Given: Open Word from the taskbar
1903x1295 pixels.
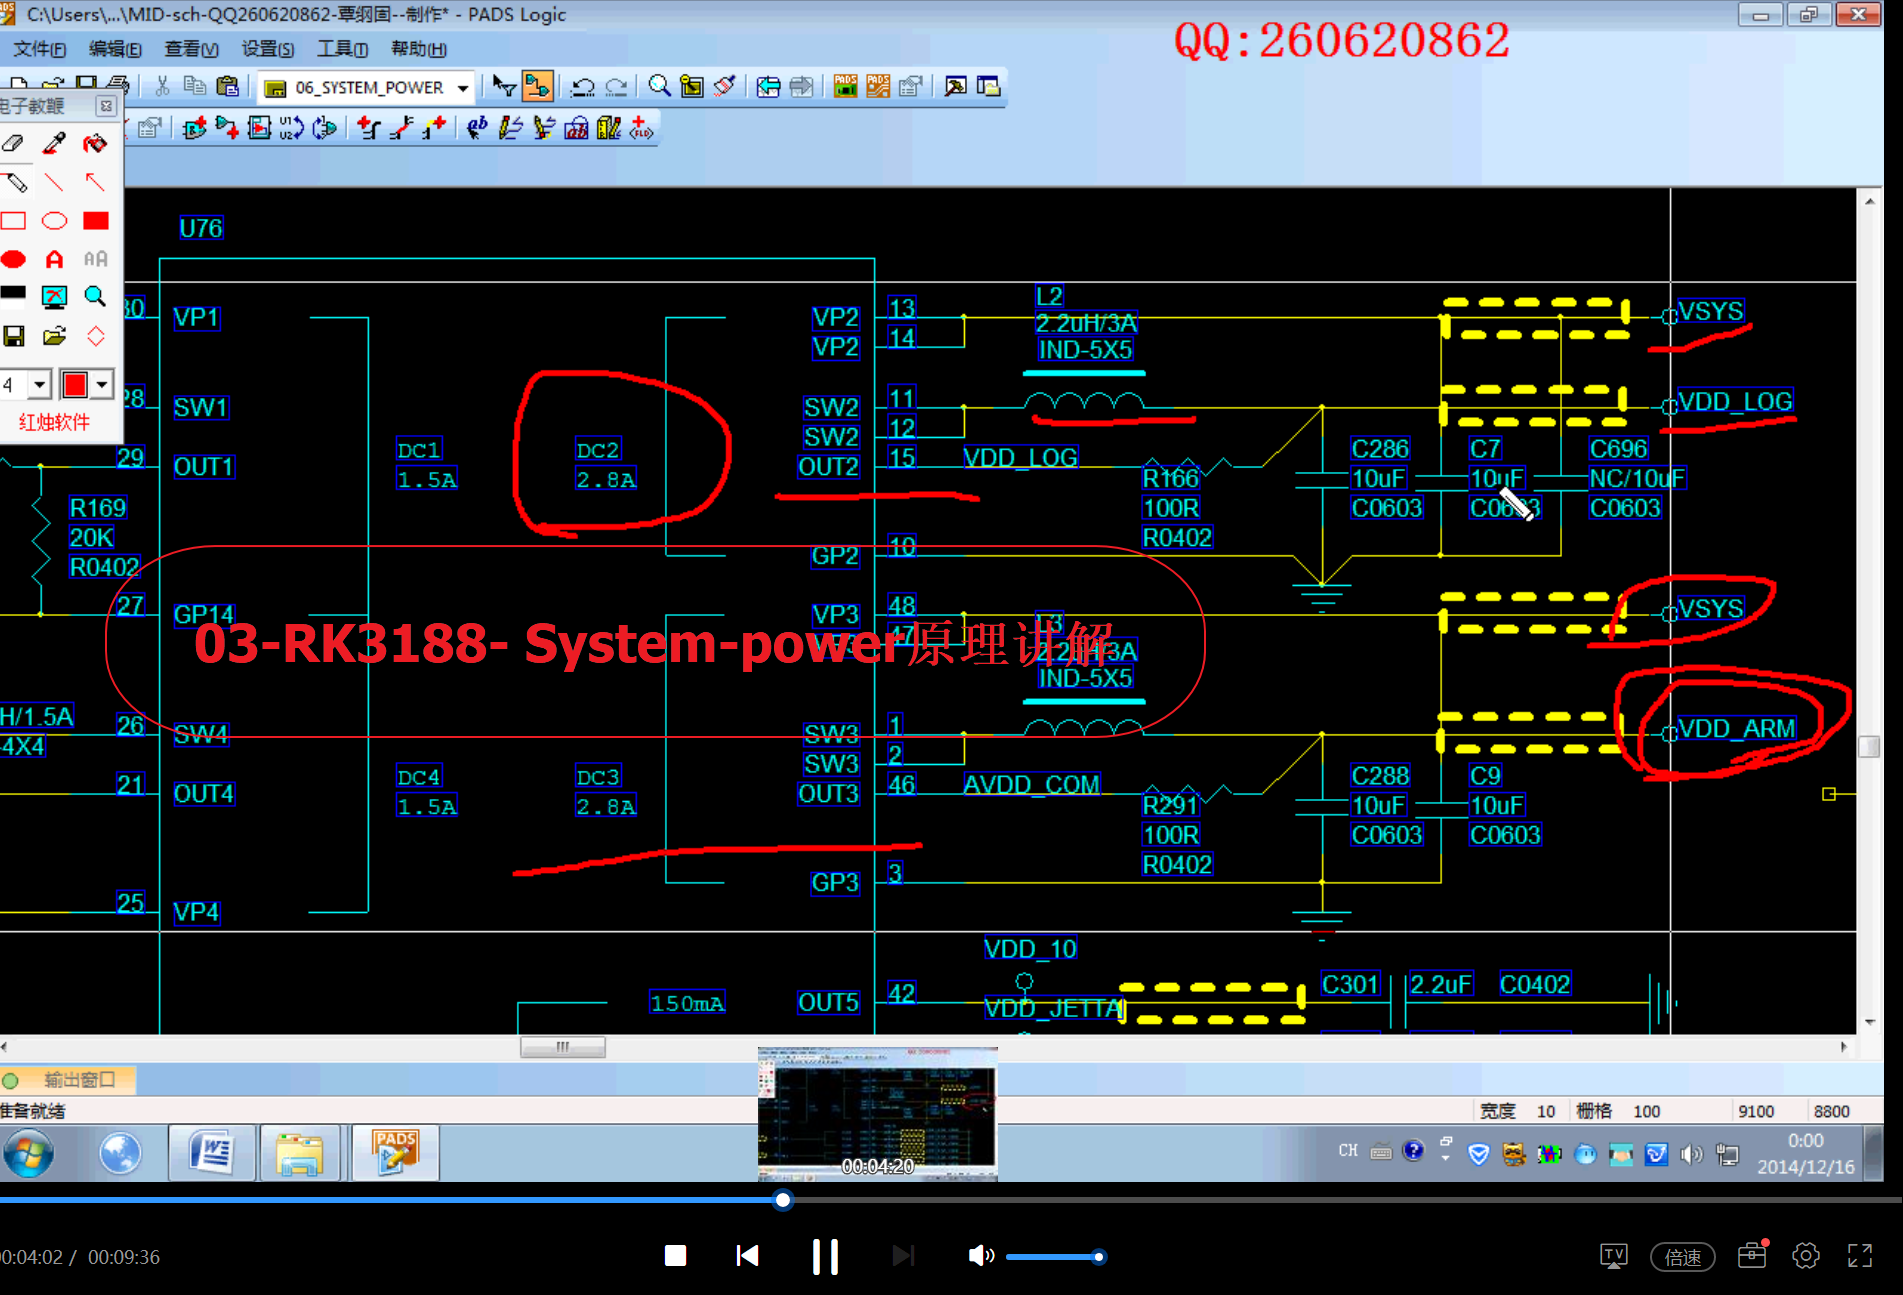Looking at the screenshot, I should 210,1153.
